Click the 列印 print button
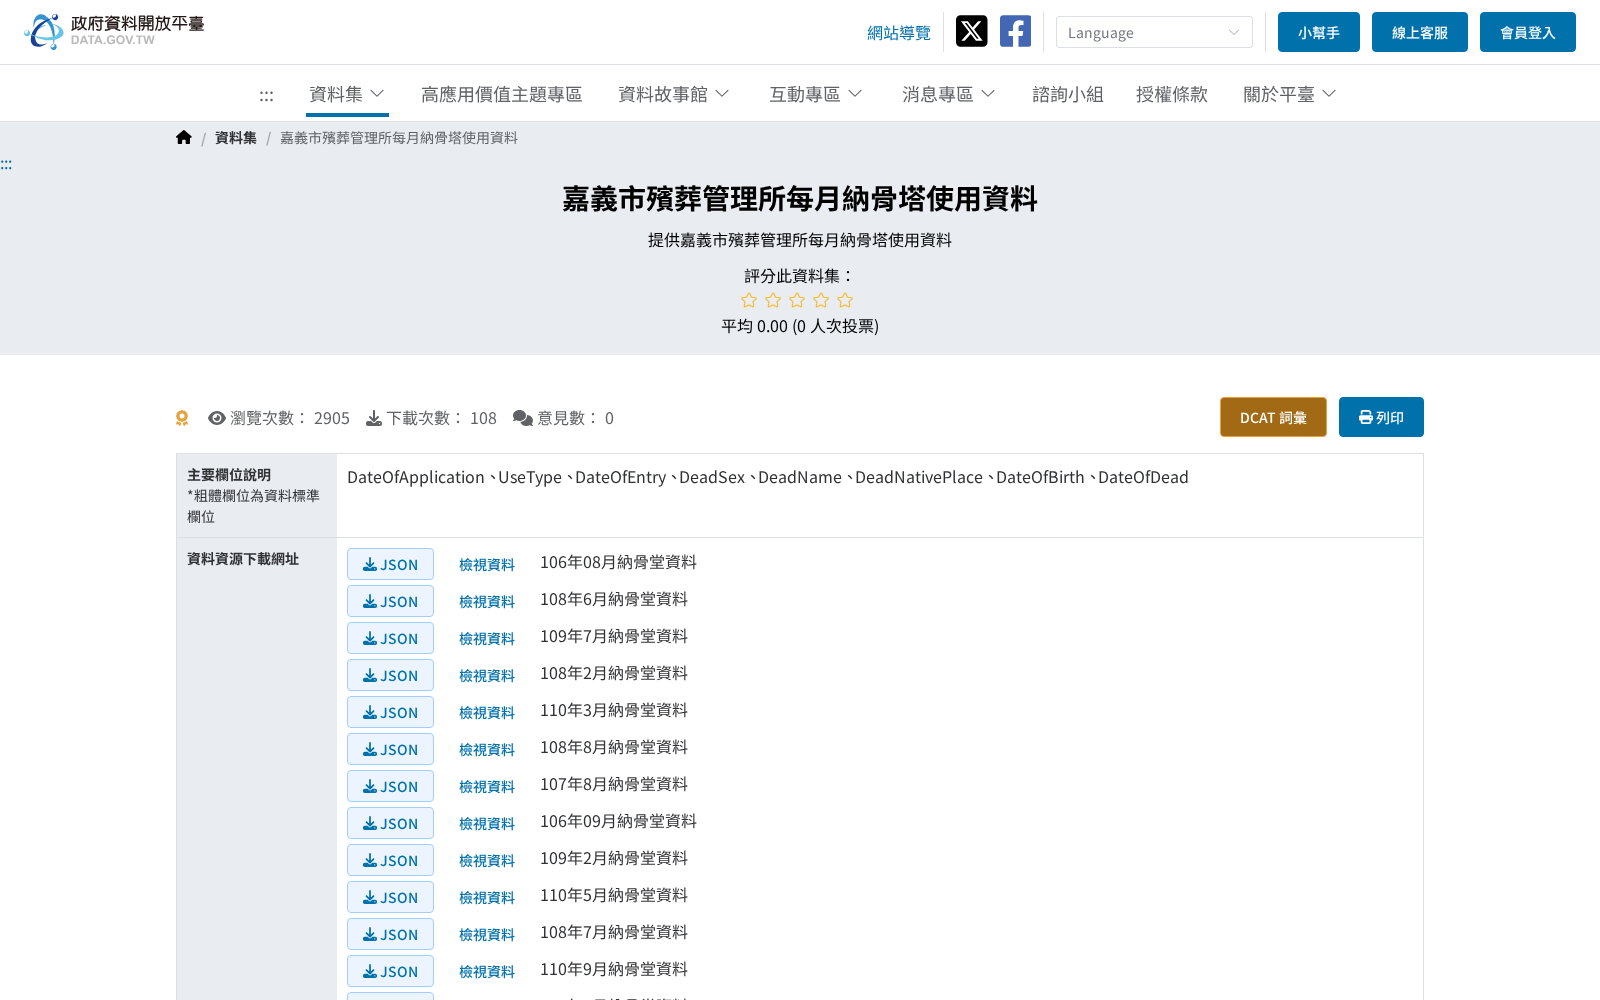The image size is (1600, 1000). [1381, 417]
